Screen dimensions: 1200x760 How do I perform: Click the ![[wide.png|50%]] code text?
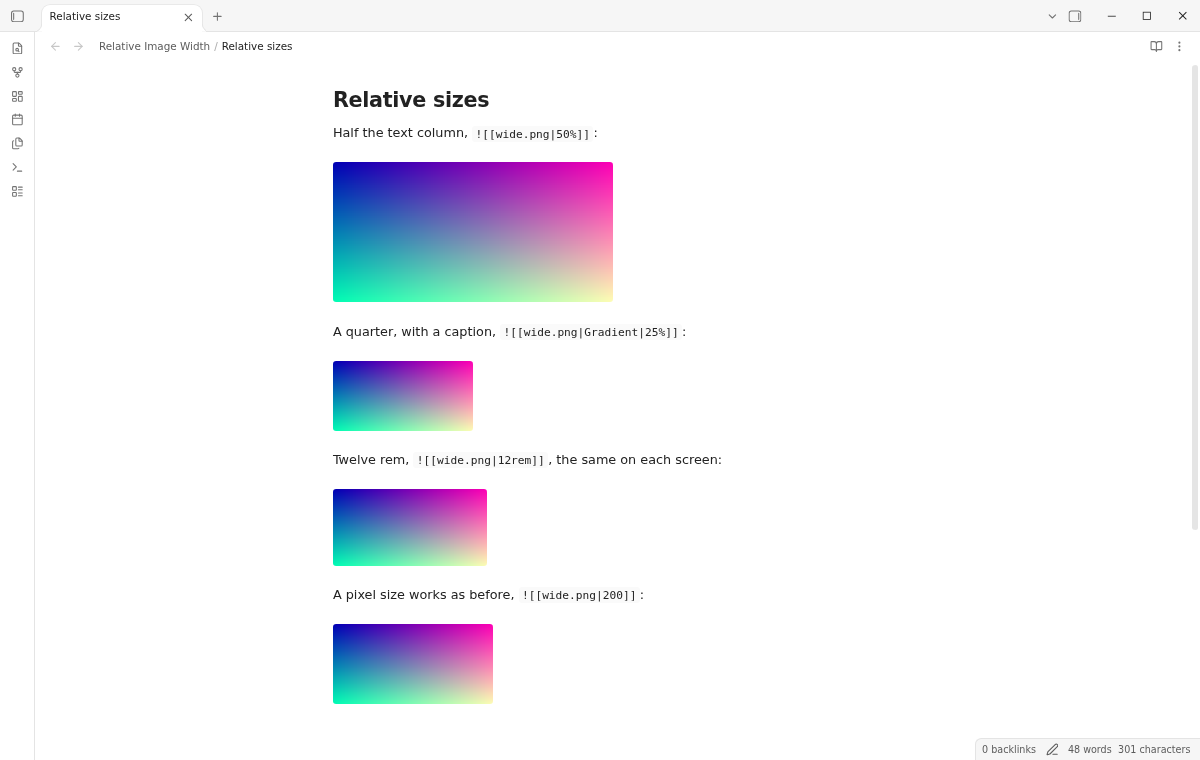[532, 134]
